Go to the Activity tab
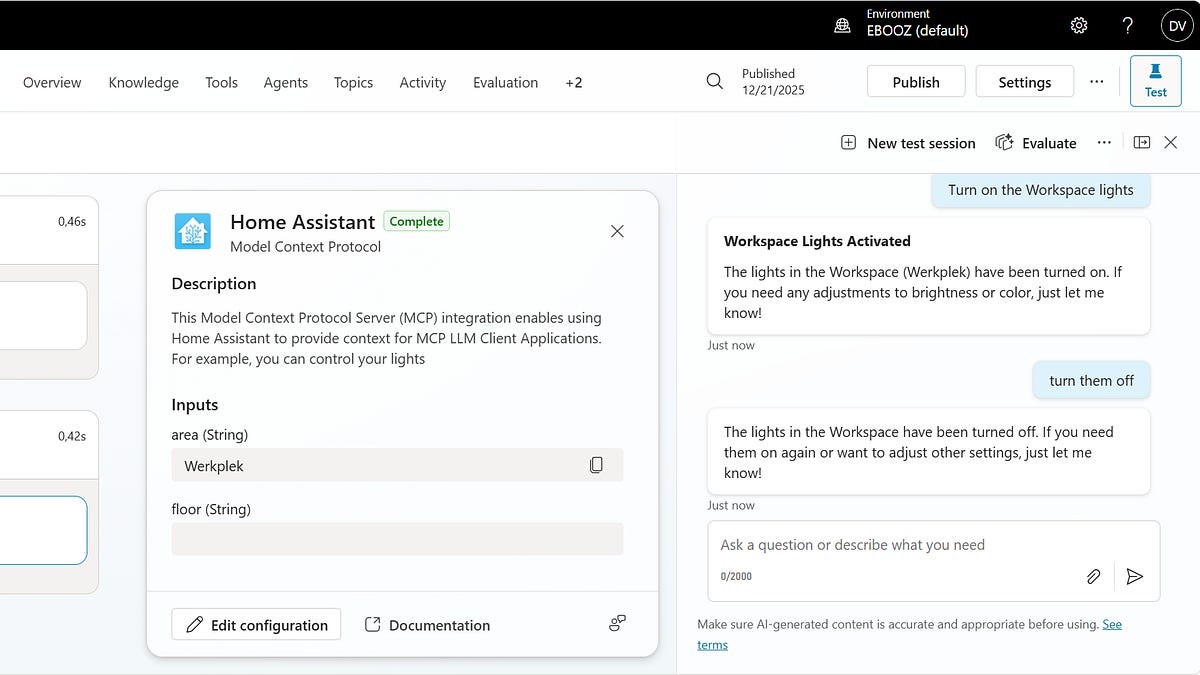Screen dimensions: 1200x675 (x=423, y=82)
